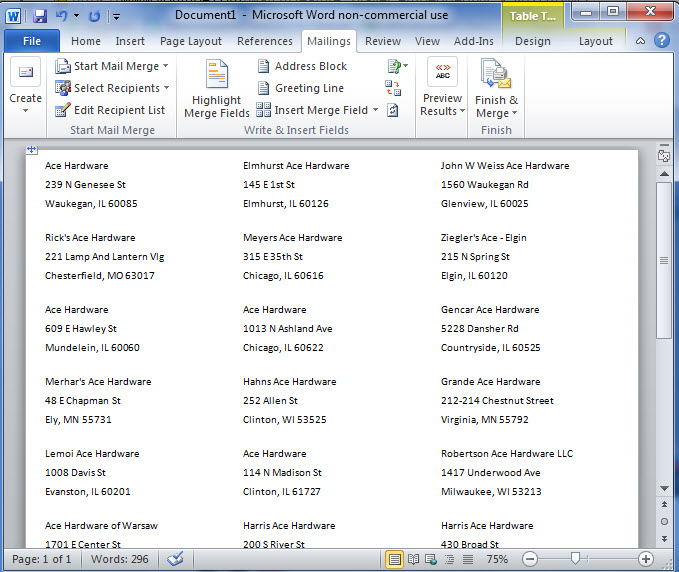Insert an Address Block
The width and height of the screenshot is (679, 572).
tap(302, 66)
